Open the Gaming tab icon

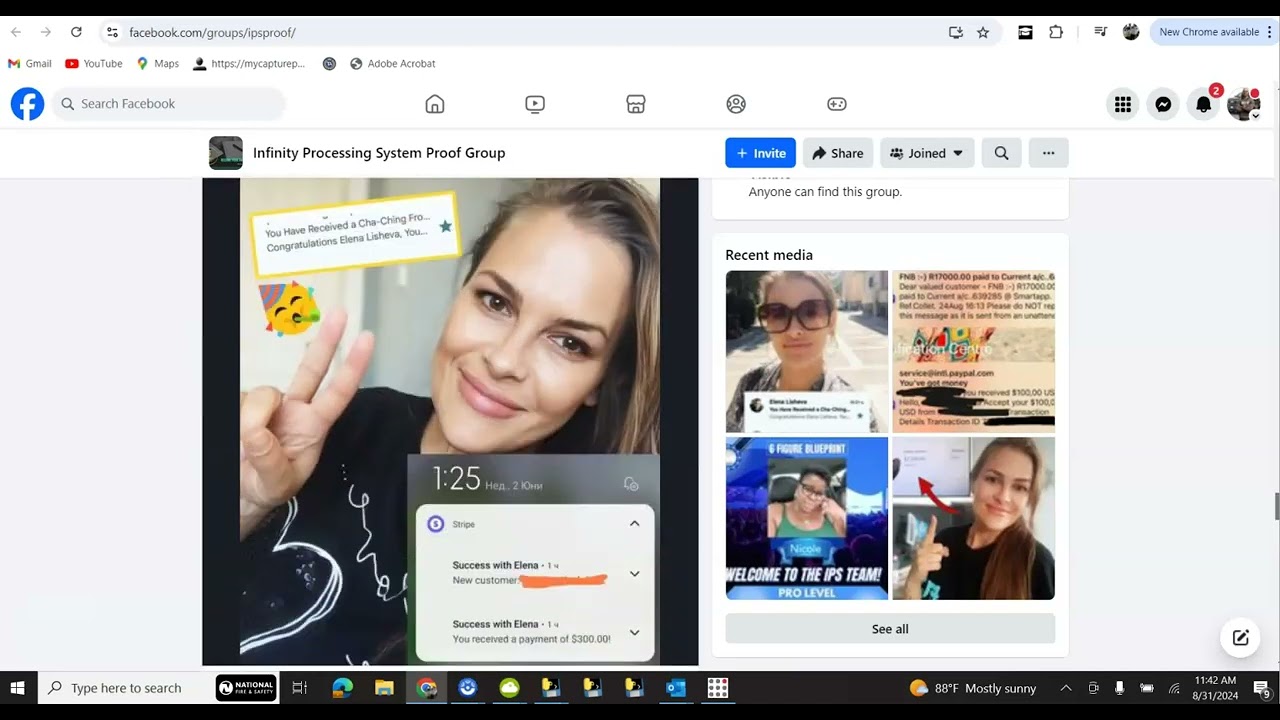tap(837, 104)
